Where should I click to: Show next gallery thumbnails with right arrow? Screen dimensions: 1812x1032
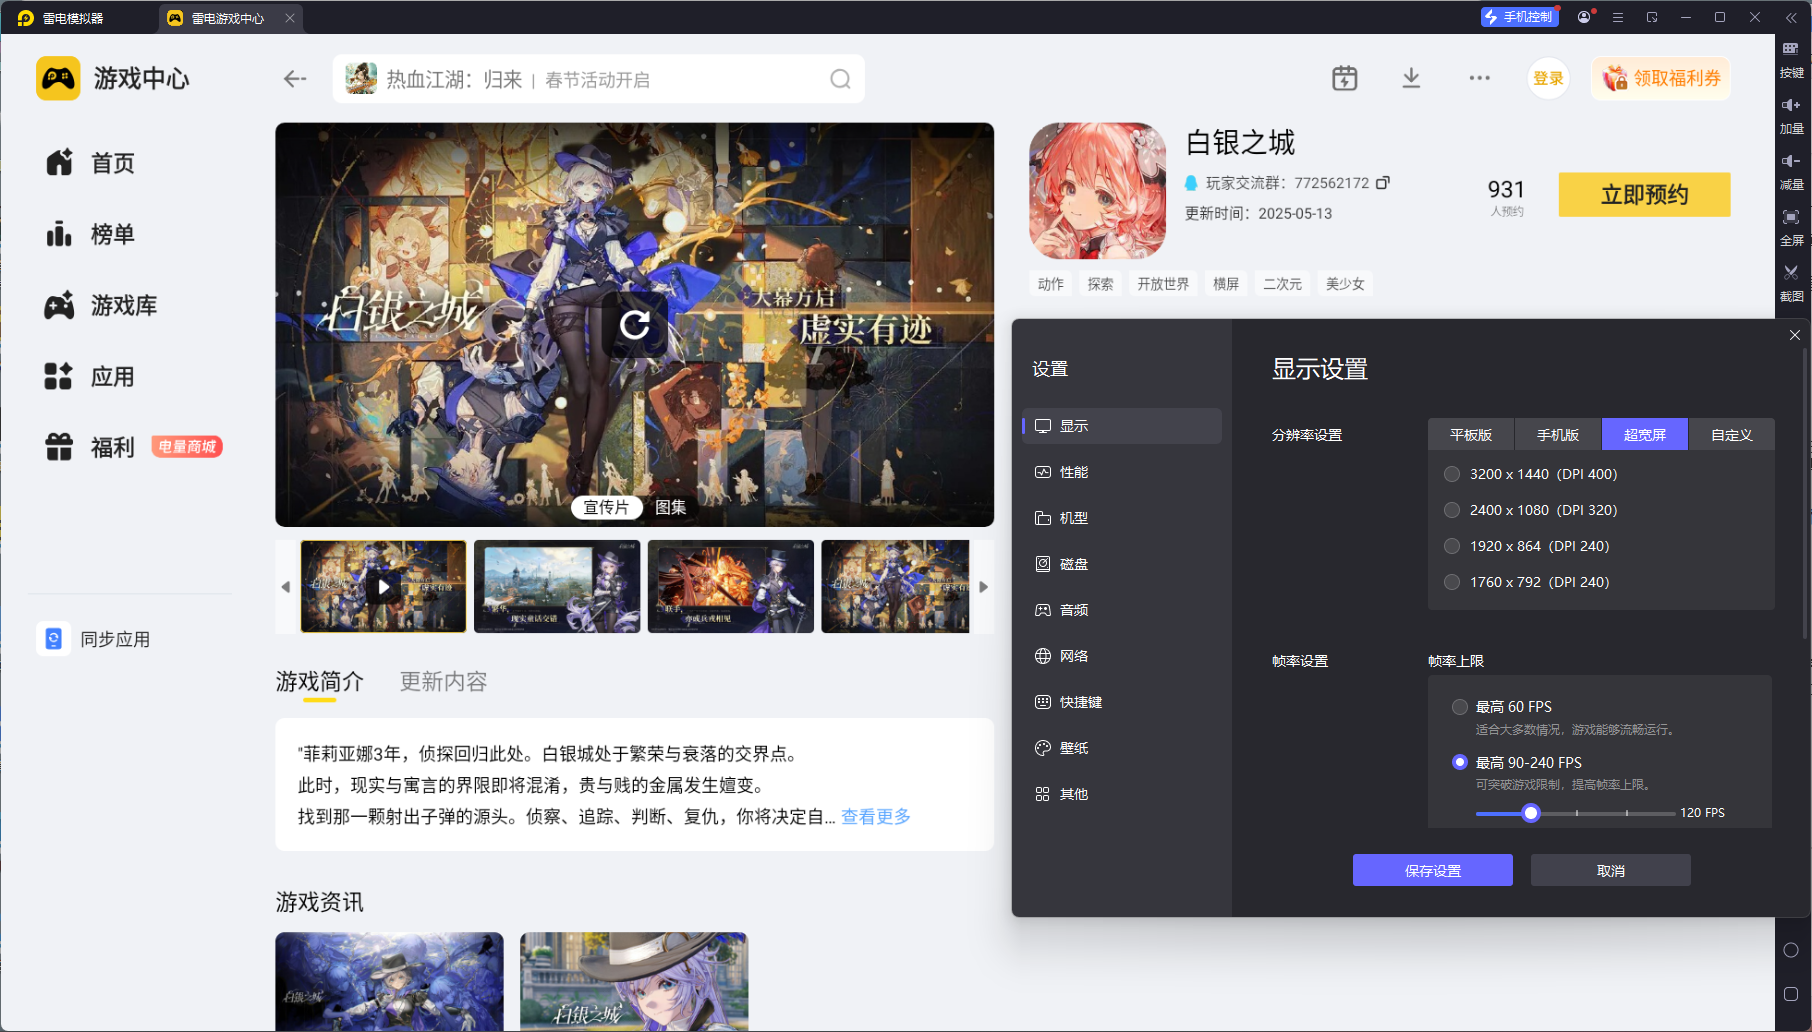tap(983, 587)
